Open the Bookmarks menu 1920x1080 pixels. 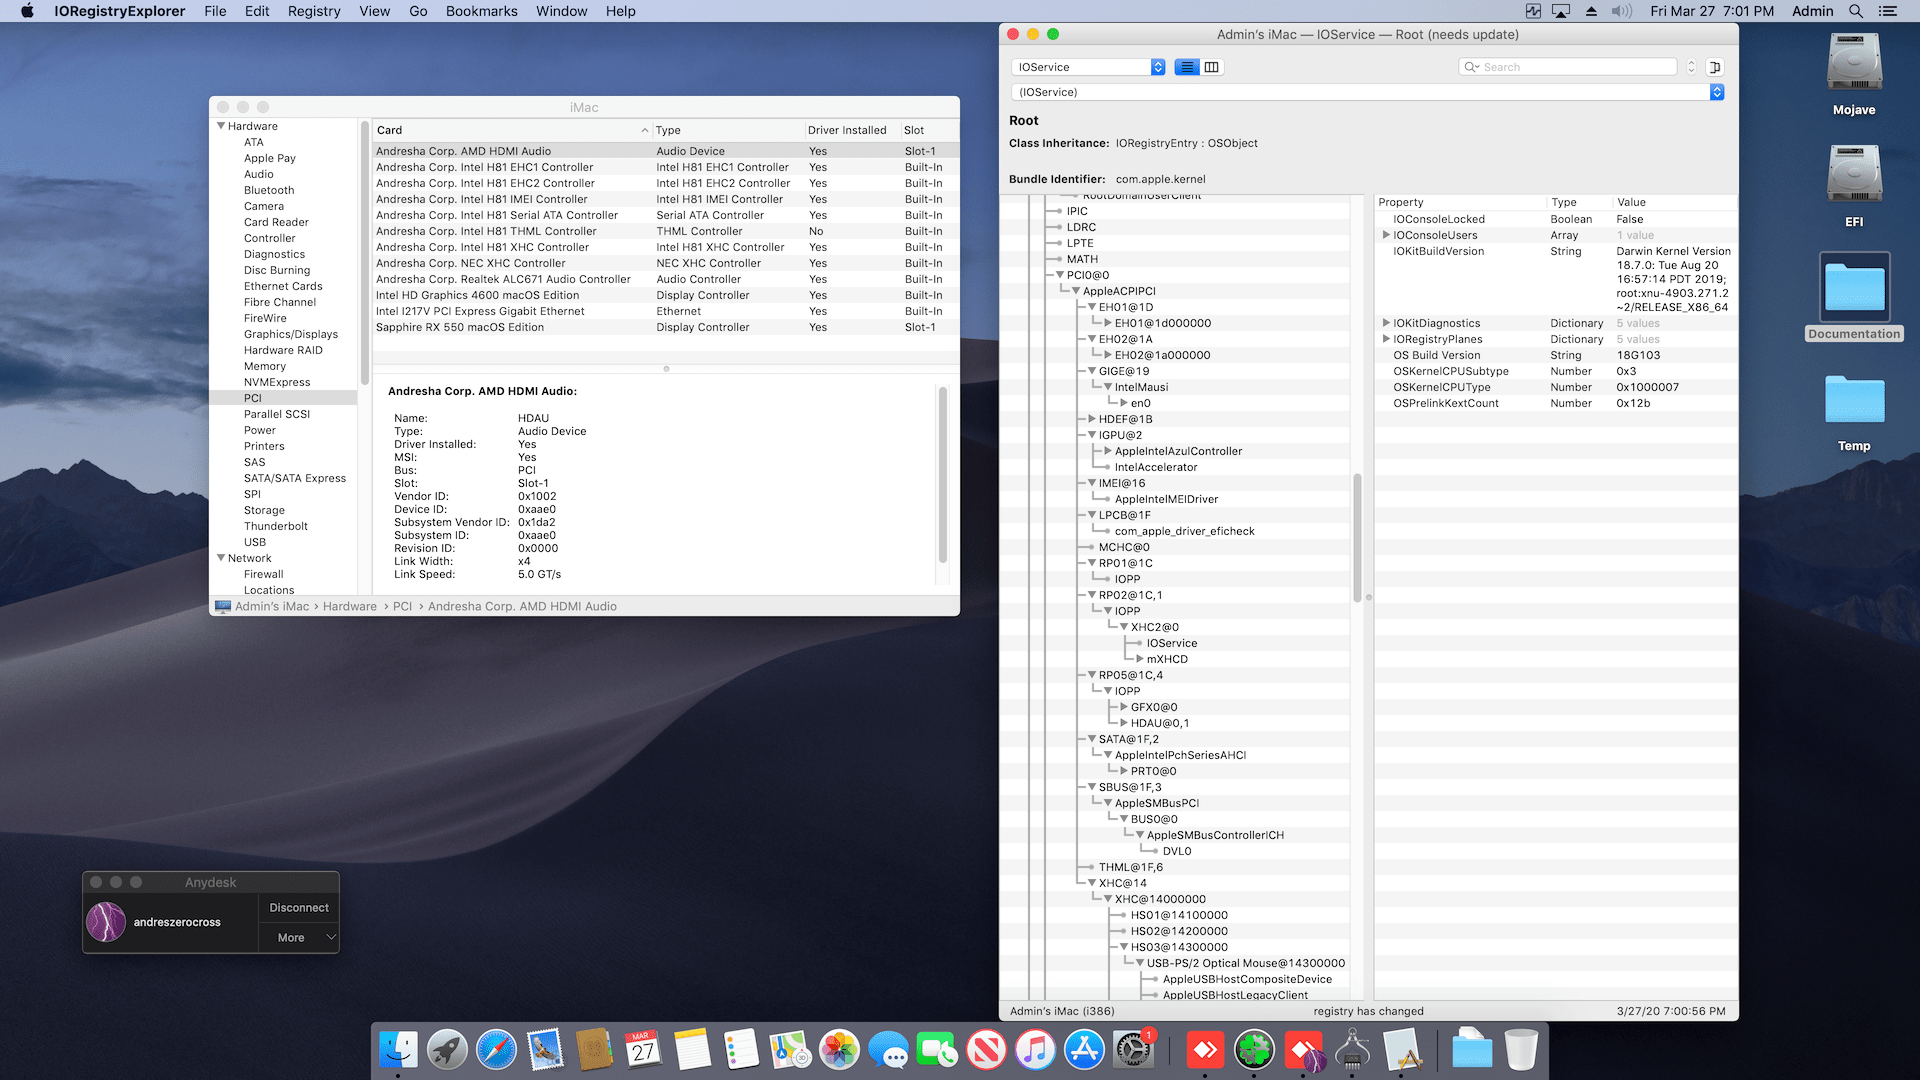(x=481, y=11)
